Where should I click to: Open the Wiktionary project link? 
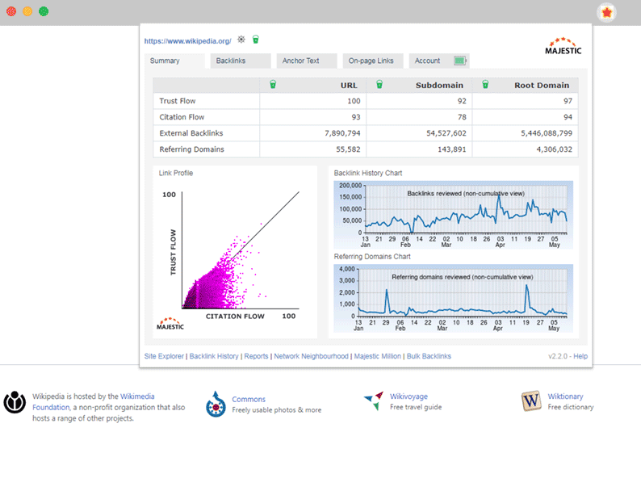[x=565, y=396]
